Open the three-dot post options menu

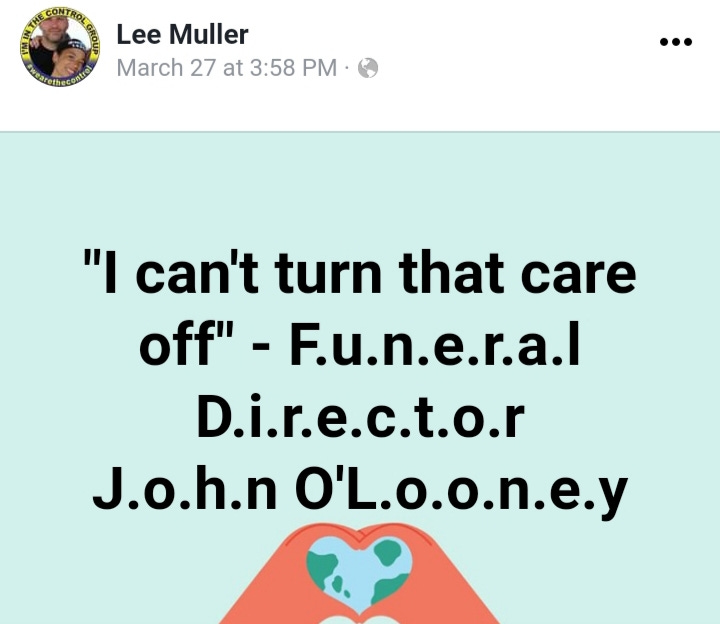click(675, 42)
